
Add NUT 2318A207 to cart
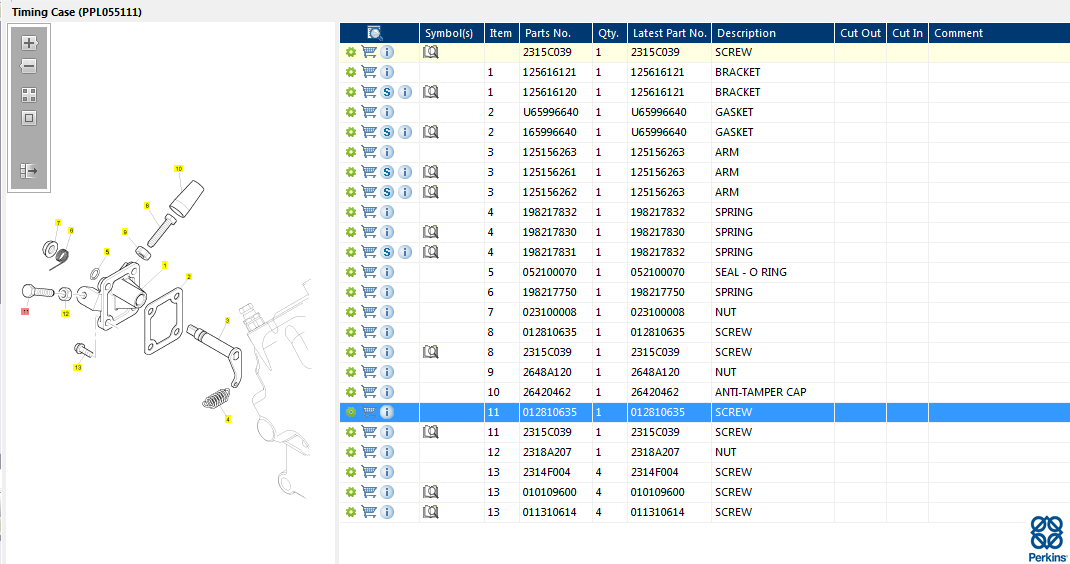click(369, 452)
